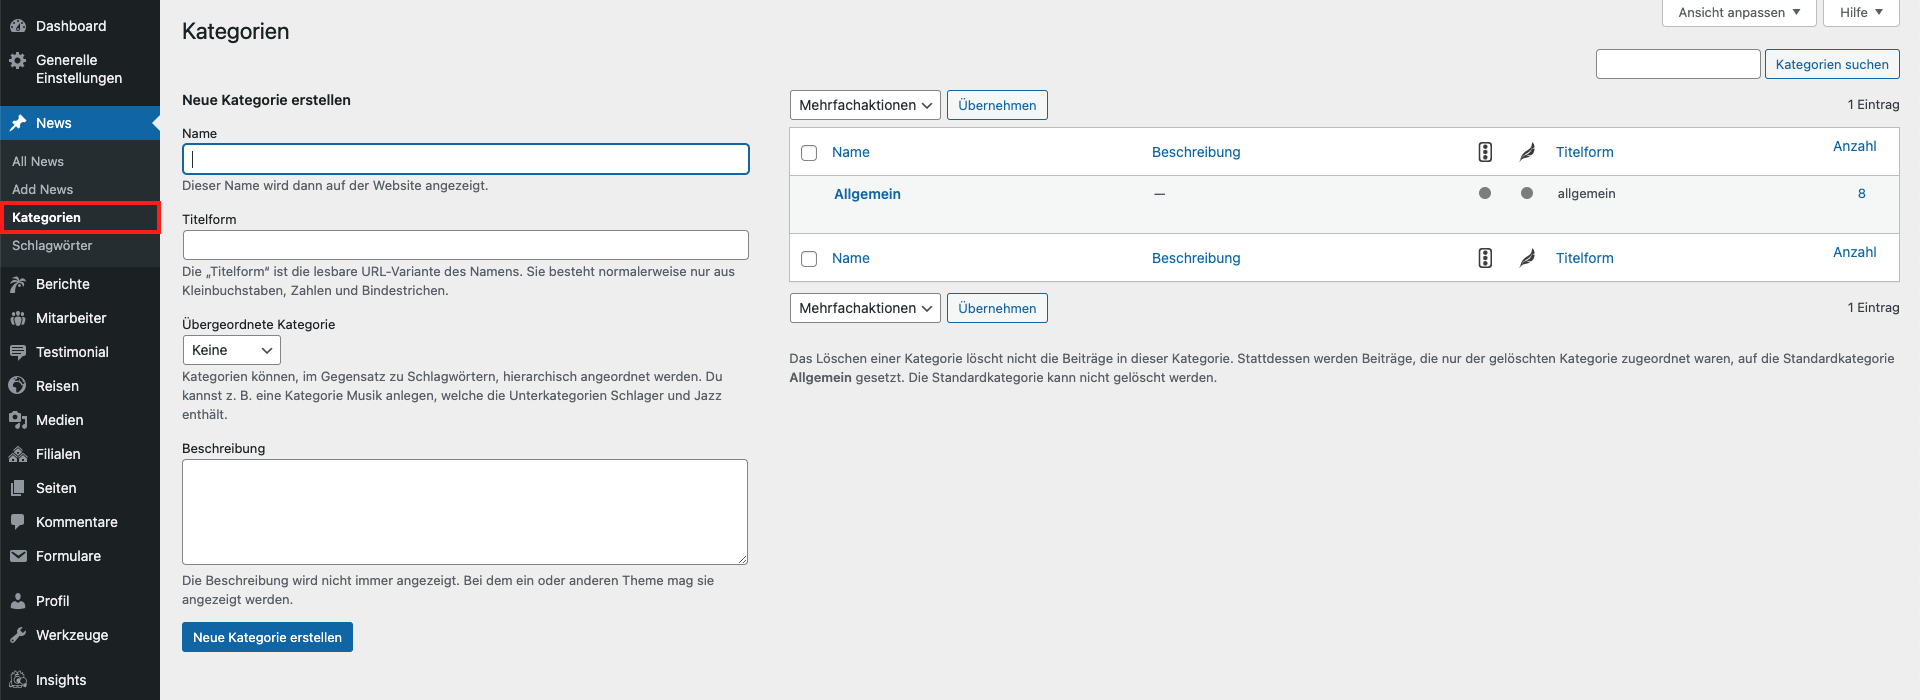Click the Formulare envelope icon
This screenshot has width=1920, height=700.
click(18, 556)
